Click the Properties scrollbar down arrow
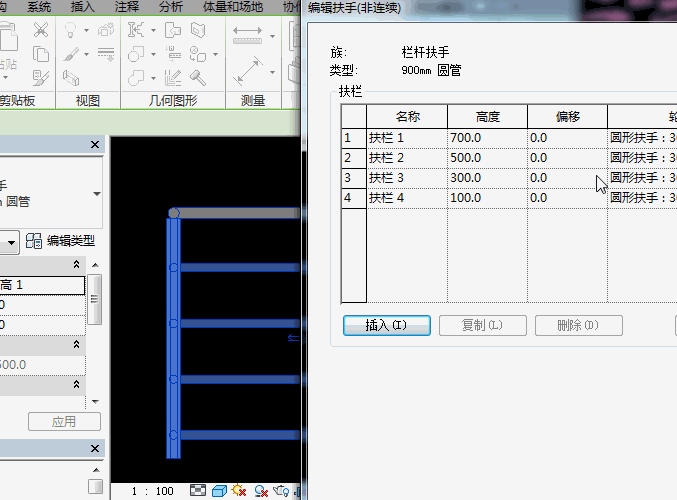 click(x=96, y=402)
